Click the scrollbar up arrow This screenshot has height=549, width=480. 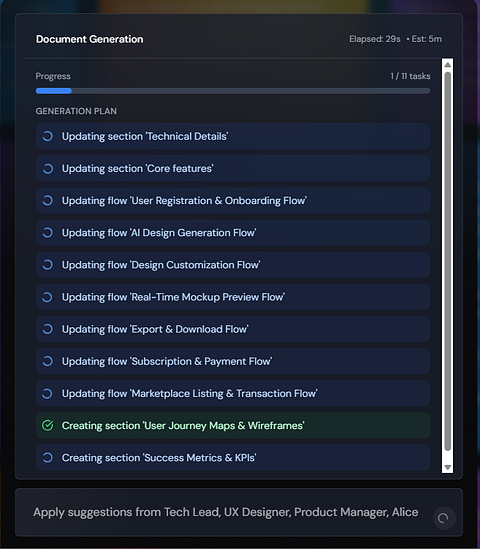[x=447, y=65]
